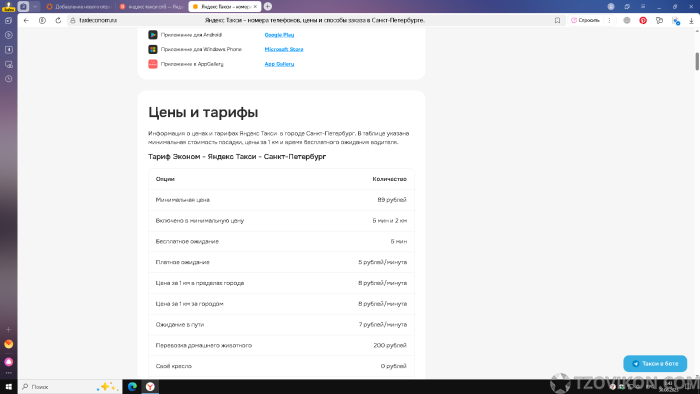The height and width of the screenshot is (394, 700).
Task: Open the grey globe extension icon in toolbar
Action: 627,21
